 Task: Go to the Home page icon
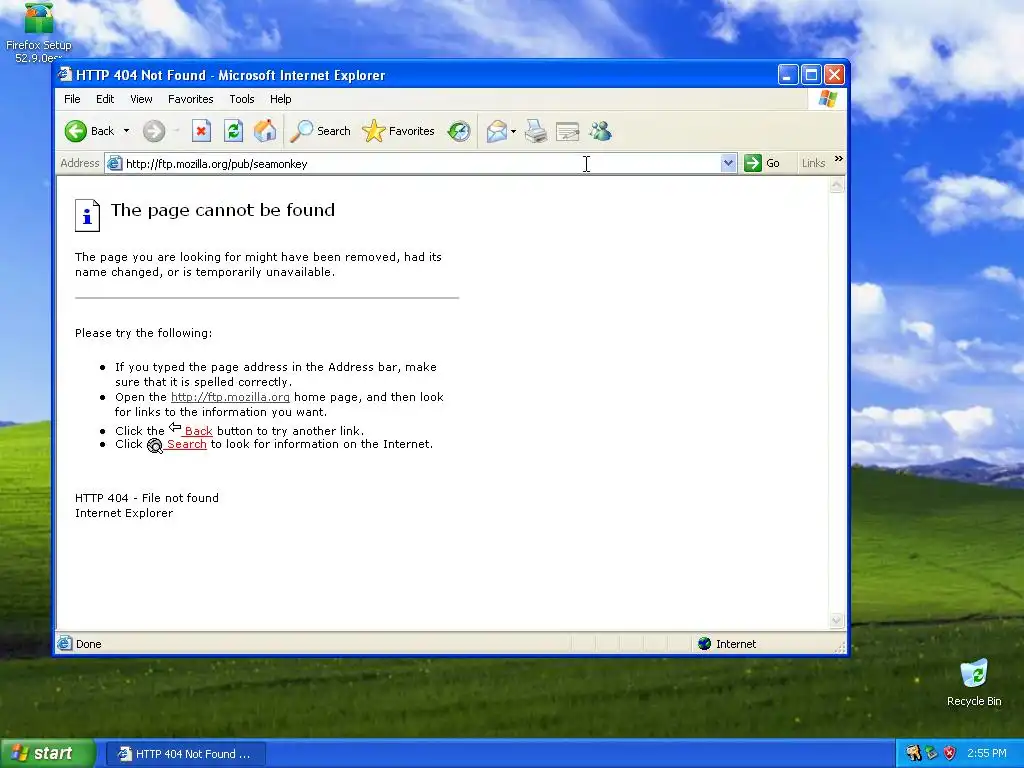pyautogui.click(x=265, y=131)
